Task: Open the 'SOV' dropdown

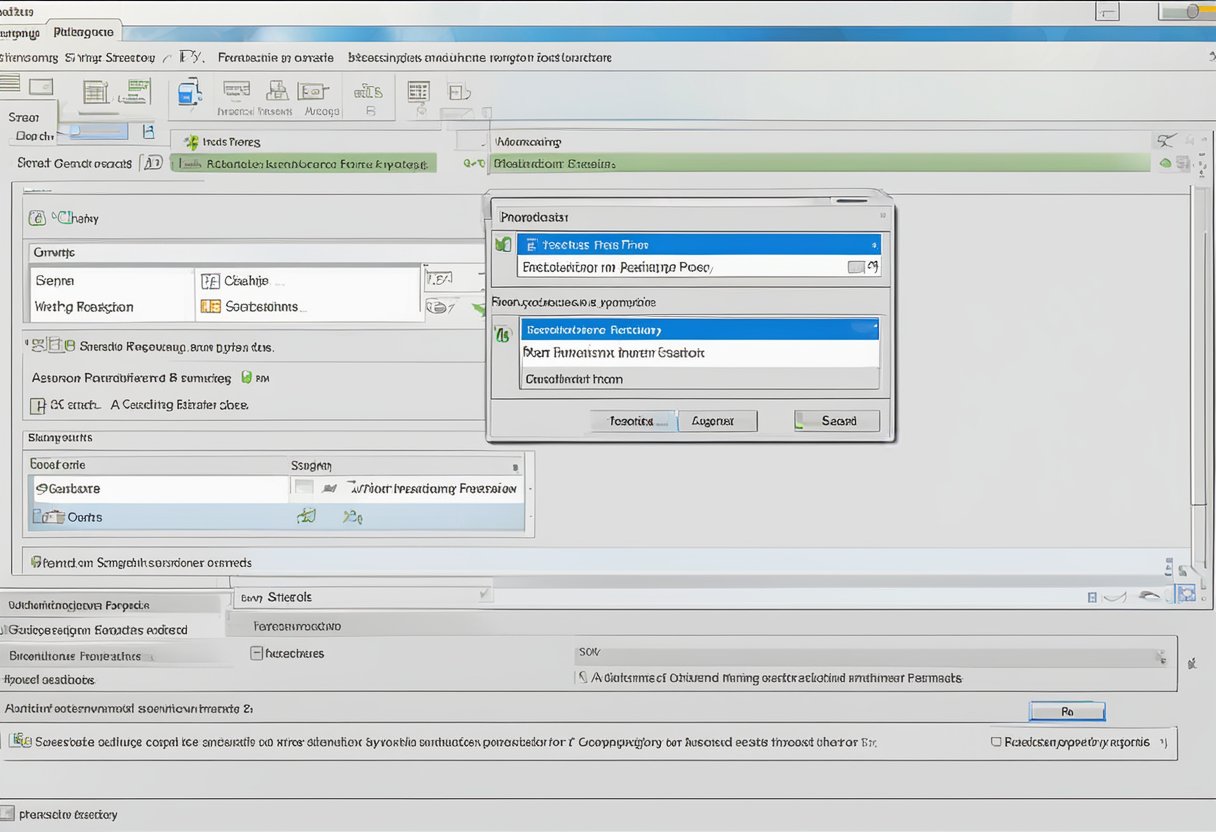Action: [1160, 657]
